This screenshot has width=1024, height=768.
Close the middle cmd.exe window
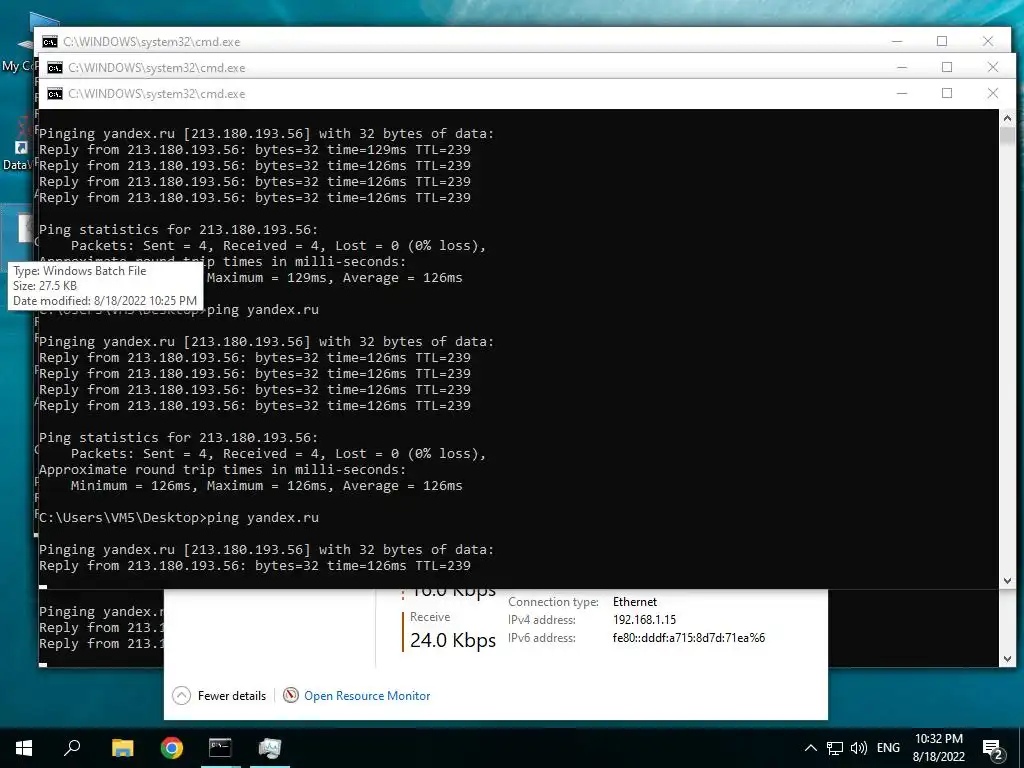click(993, 67)
